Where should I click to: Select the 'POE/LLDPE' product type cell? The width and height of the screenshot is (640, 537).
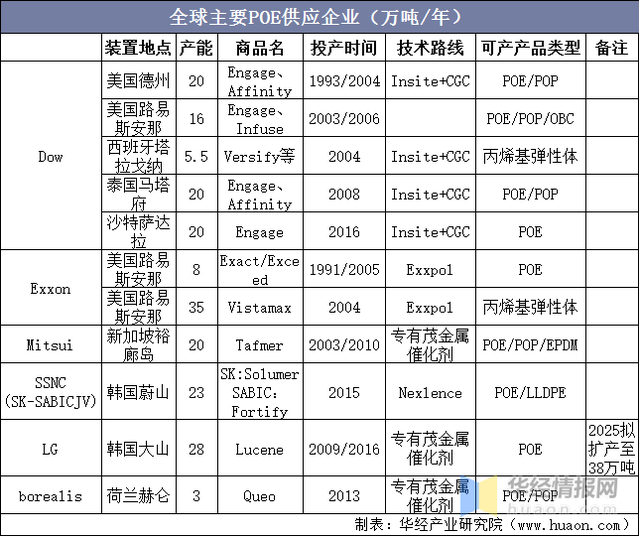(x=530, y=392)
